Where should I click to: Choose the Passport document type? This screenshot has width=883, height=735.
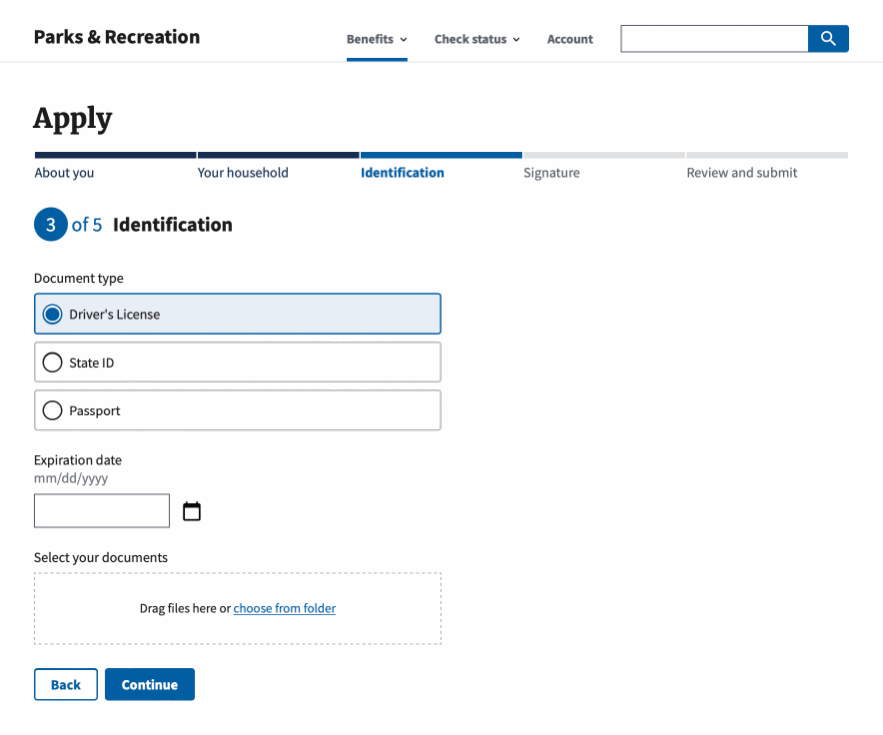237,410
